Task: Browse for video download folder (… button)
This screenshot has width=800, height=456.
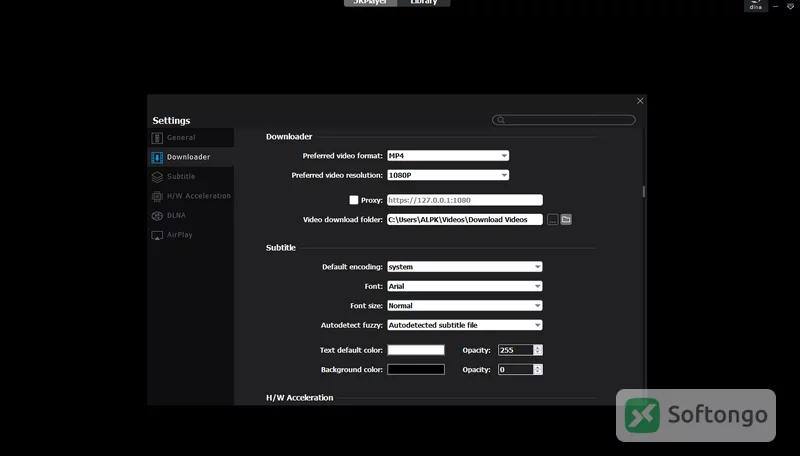Action: click(553, 220)
